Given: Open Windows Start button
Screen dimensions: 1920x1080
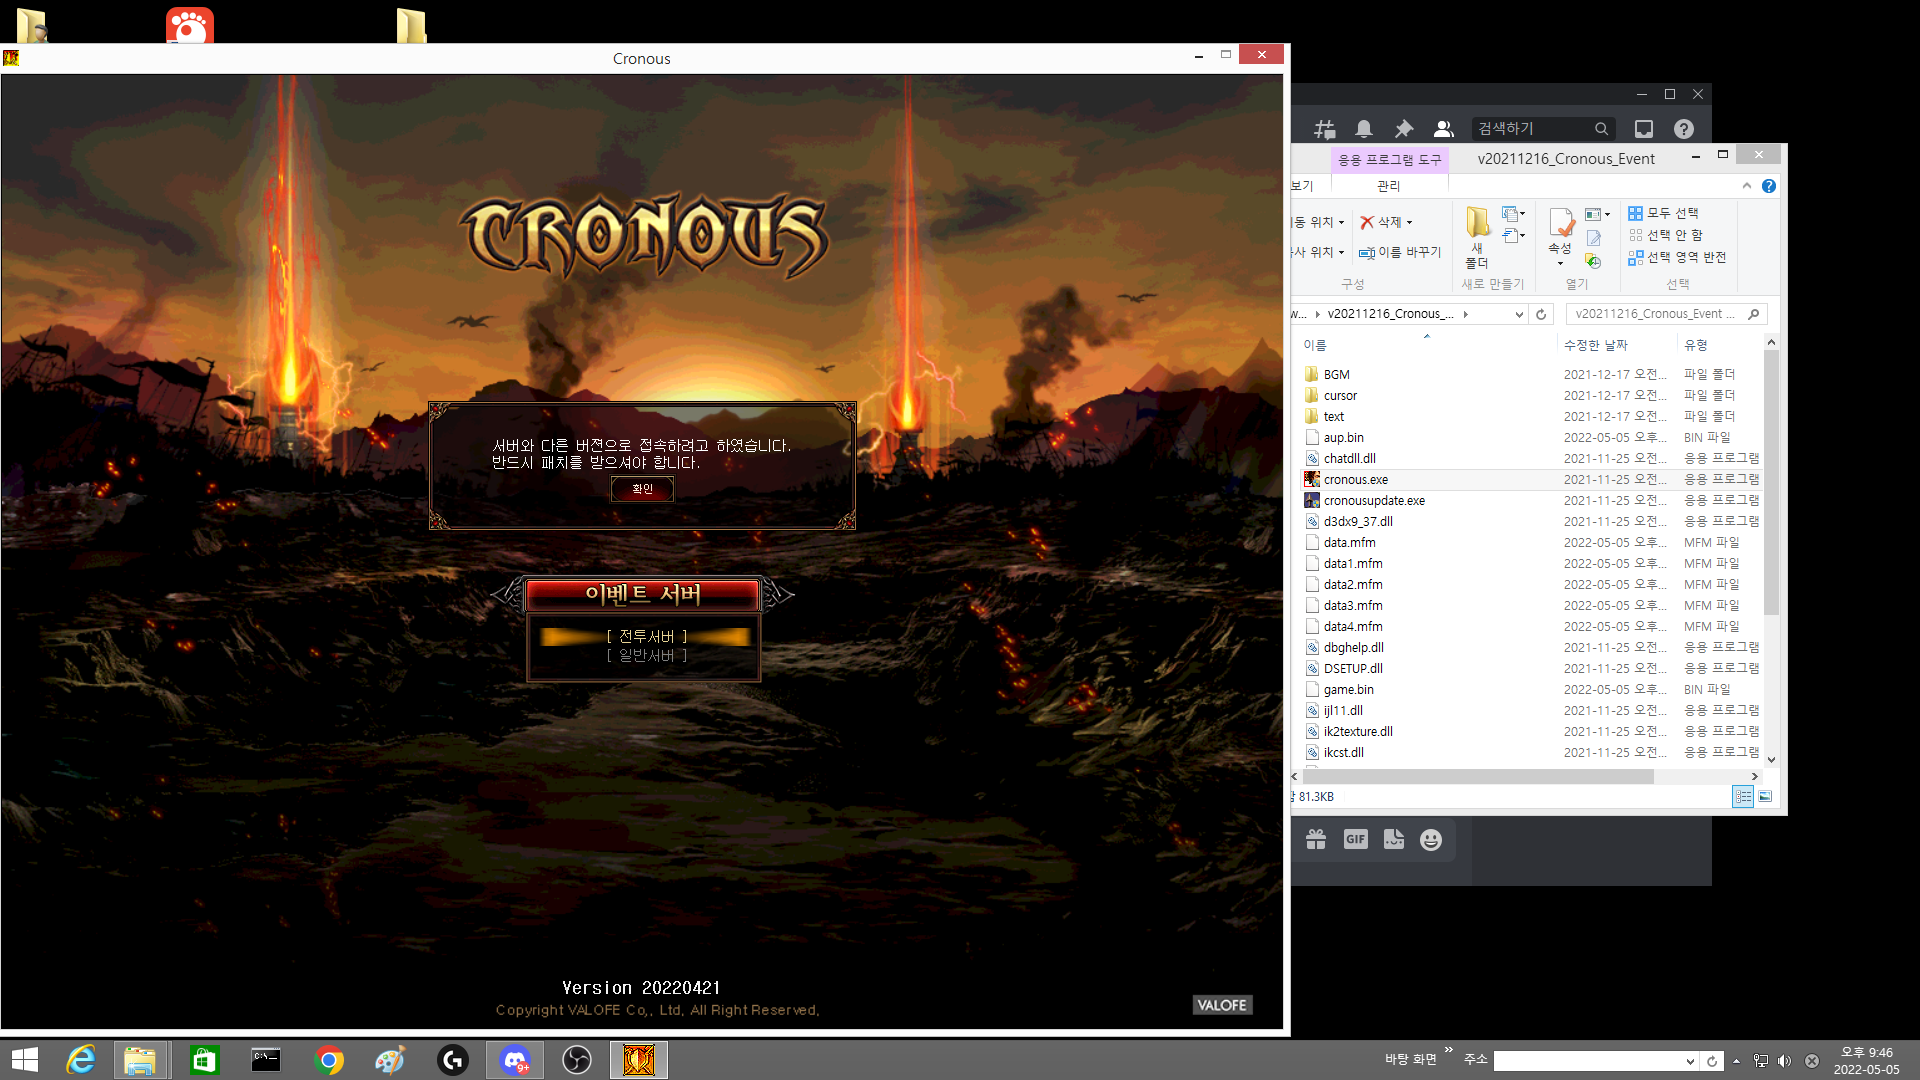Looking at the screenshot, I should (24, 1060).
